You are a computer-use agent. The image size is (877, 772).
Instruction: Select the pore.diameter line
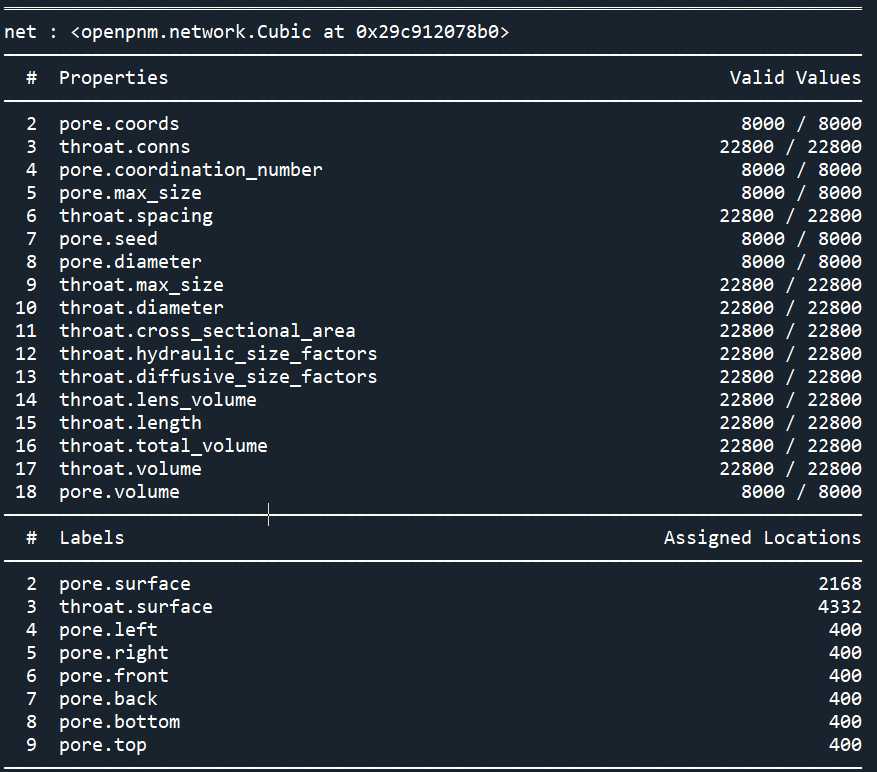pyautogui.click(x=433, y=262)
